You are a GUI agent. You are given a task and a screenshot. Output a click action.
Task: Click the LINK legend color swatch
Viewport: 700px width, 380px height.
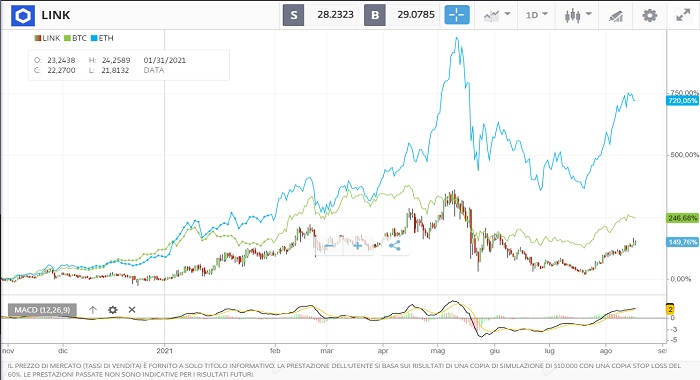click(38, 38)
